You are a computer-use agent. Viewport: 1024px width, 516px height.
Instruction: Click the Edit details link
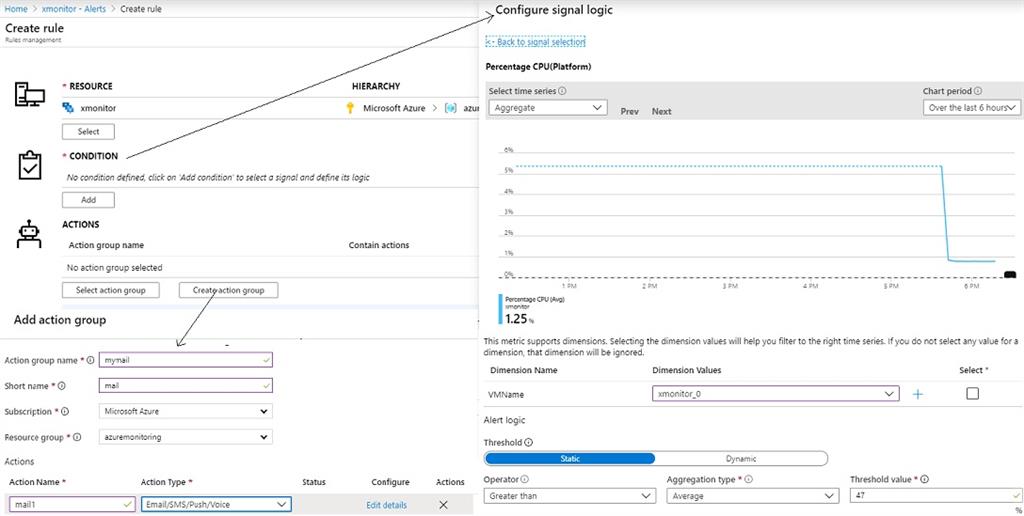pos(387,505)
